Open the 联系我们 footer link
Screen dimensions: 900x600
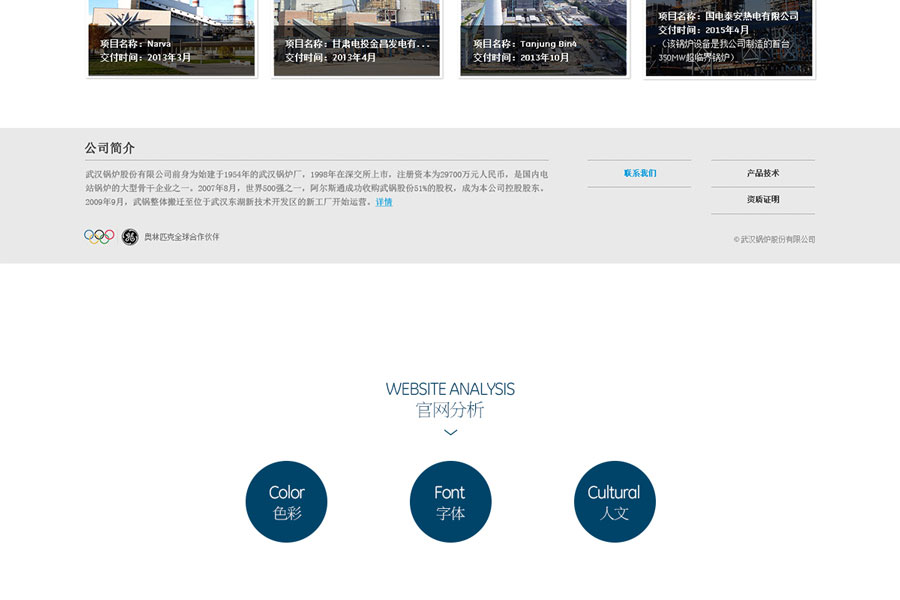(x=640, y=174)
